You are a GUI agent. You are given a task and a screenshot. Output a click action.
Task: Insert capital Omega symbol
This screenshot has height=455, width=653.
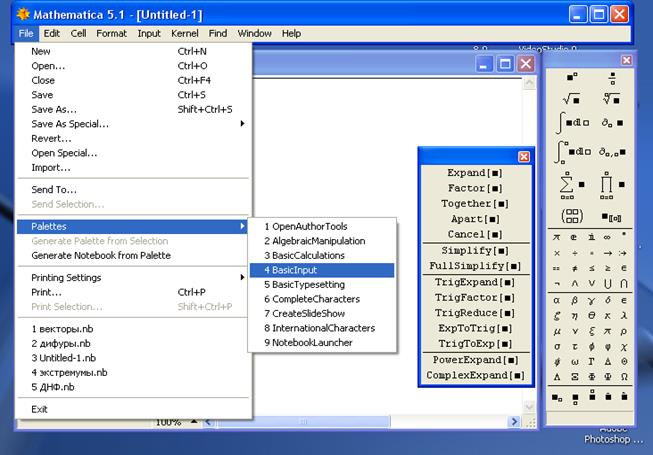624,377
